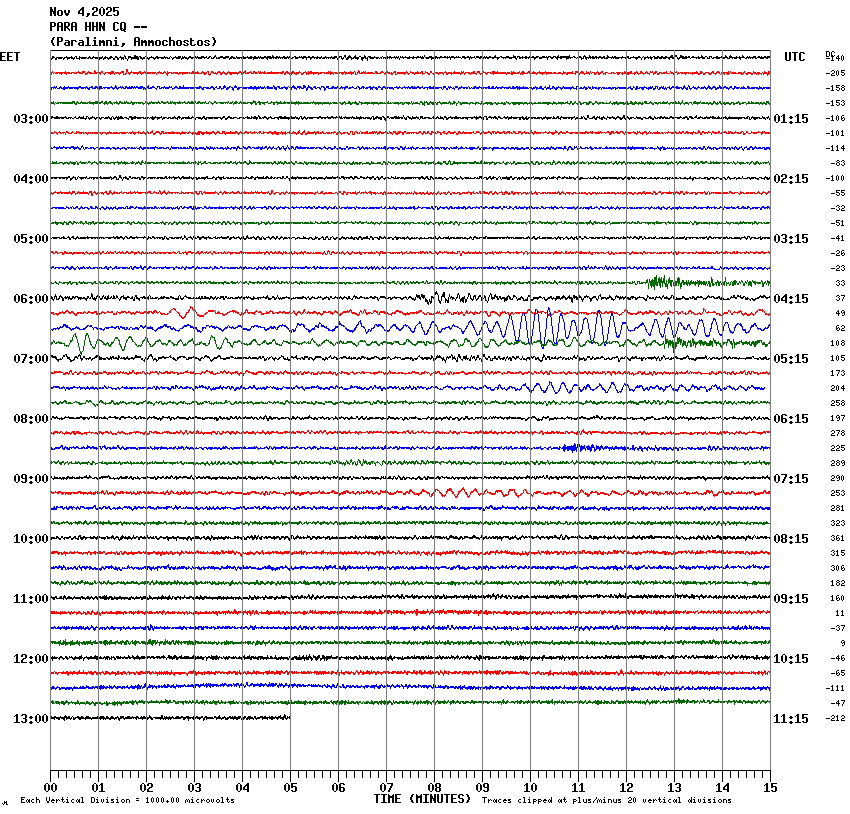Click the 08:15 UTC time label
Screen dimensions: 850x814
point(791,539)
